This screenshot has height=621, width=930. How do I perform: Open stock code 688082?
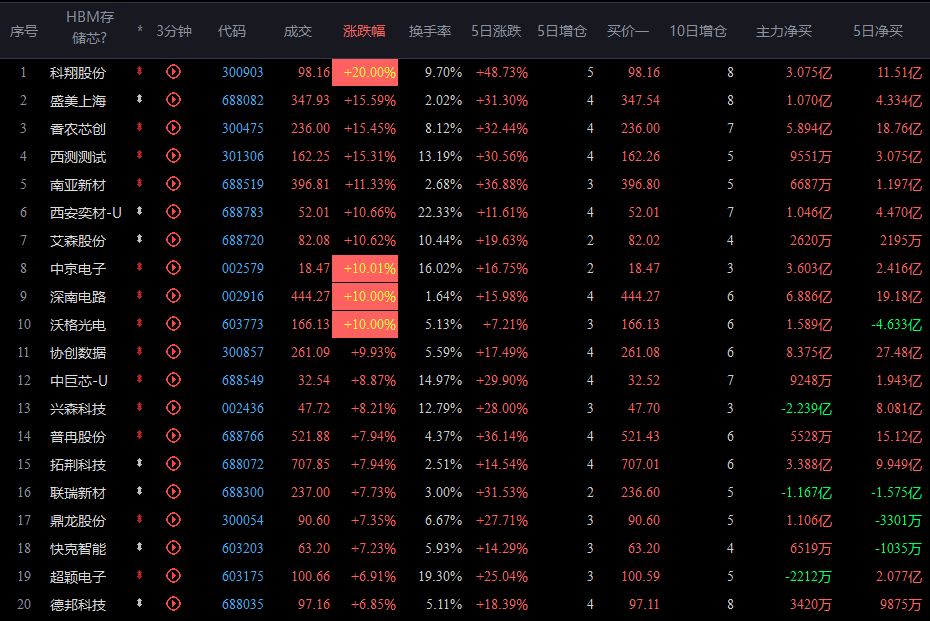(243, 100)
